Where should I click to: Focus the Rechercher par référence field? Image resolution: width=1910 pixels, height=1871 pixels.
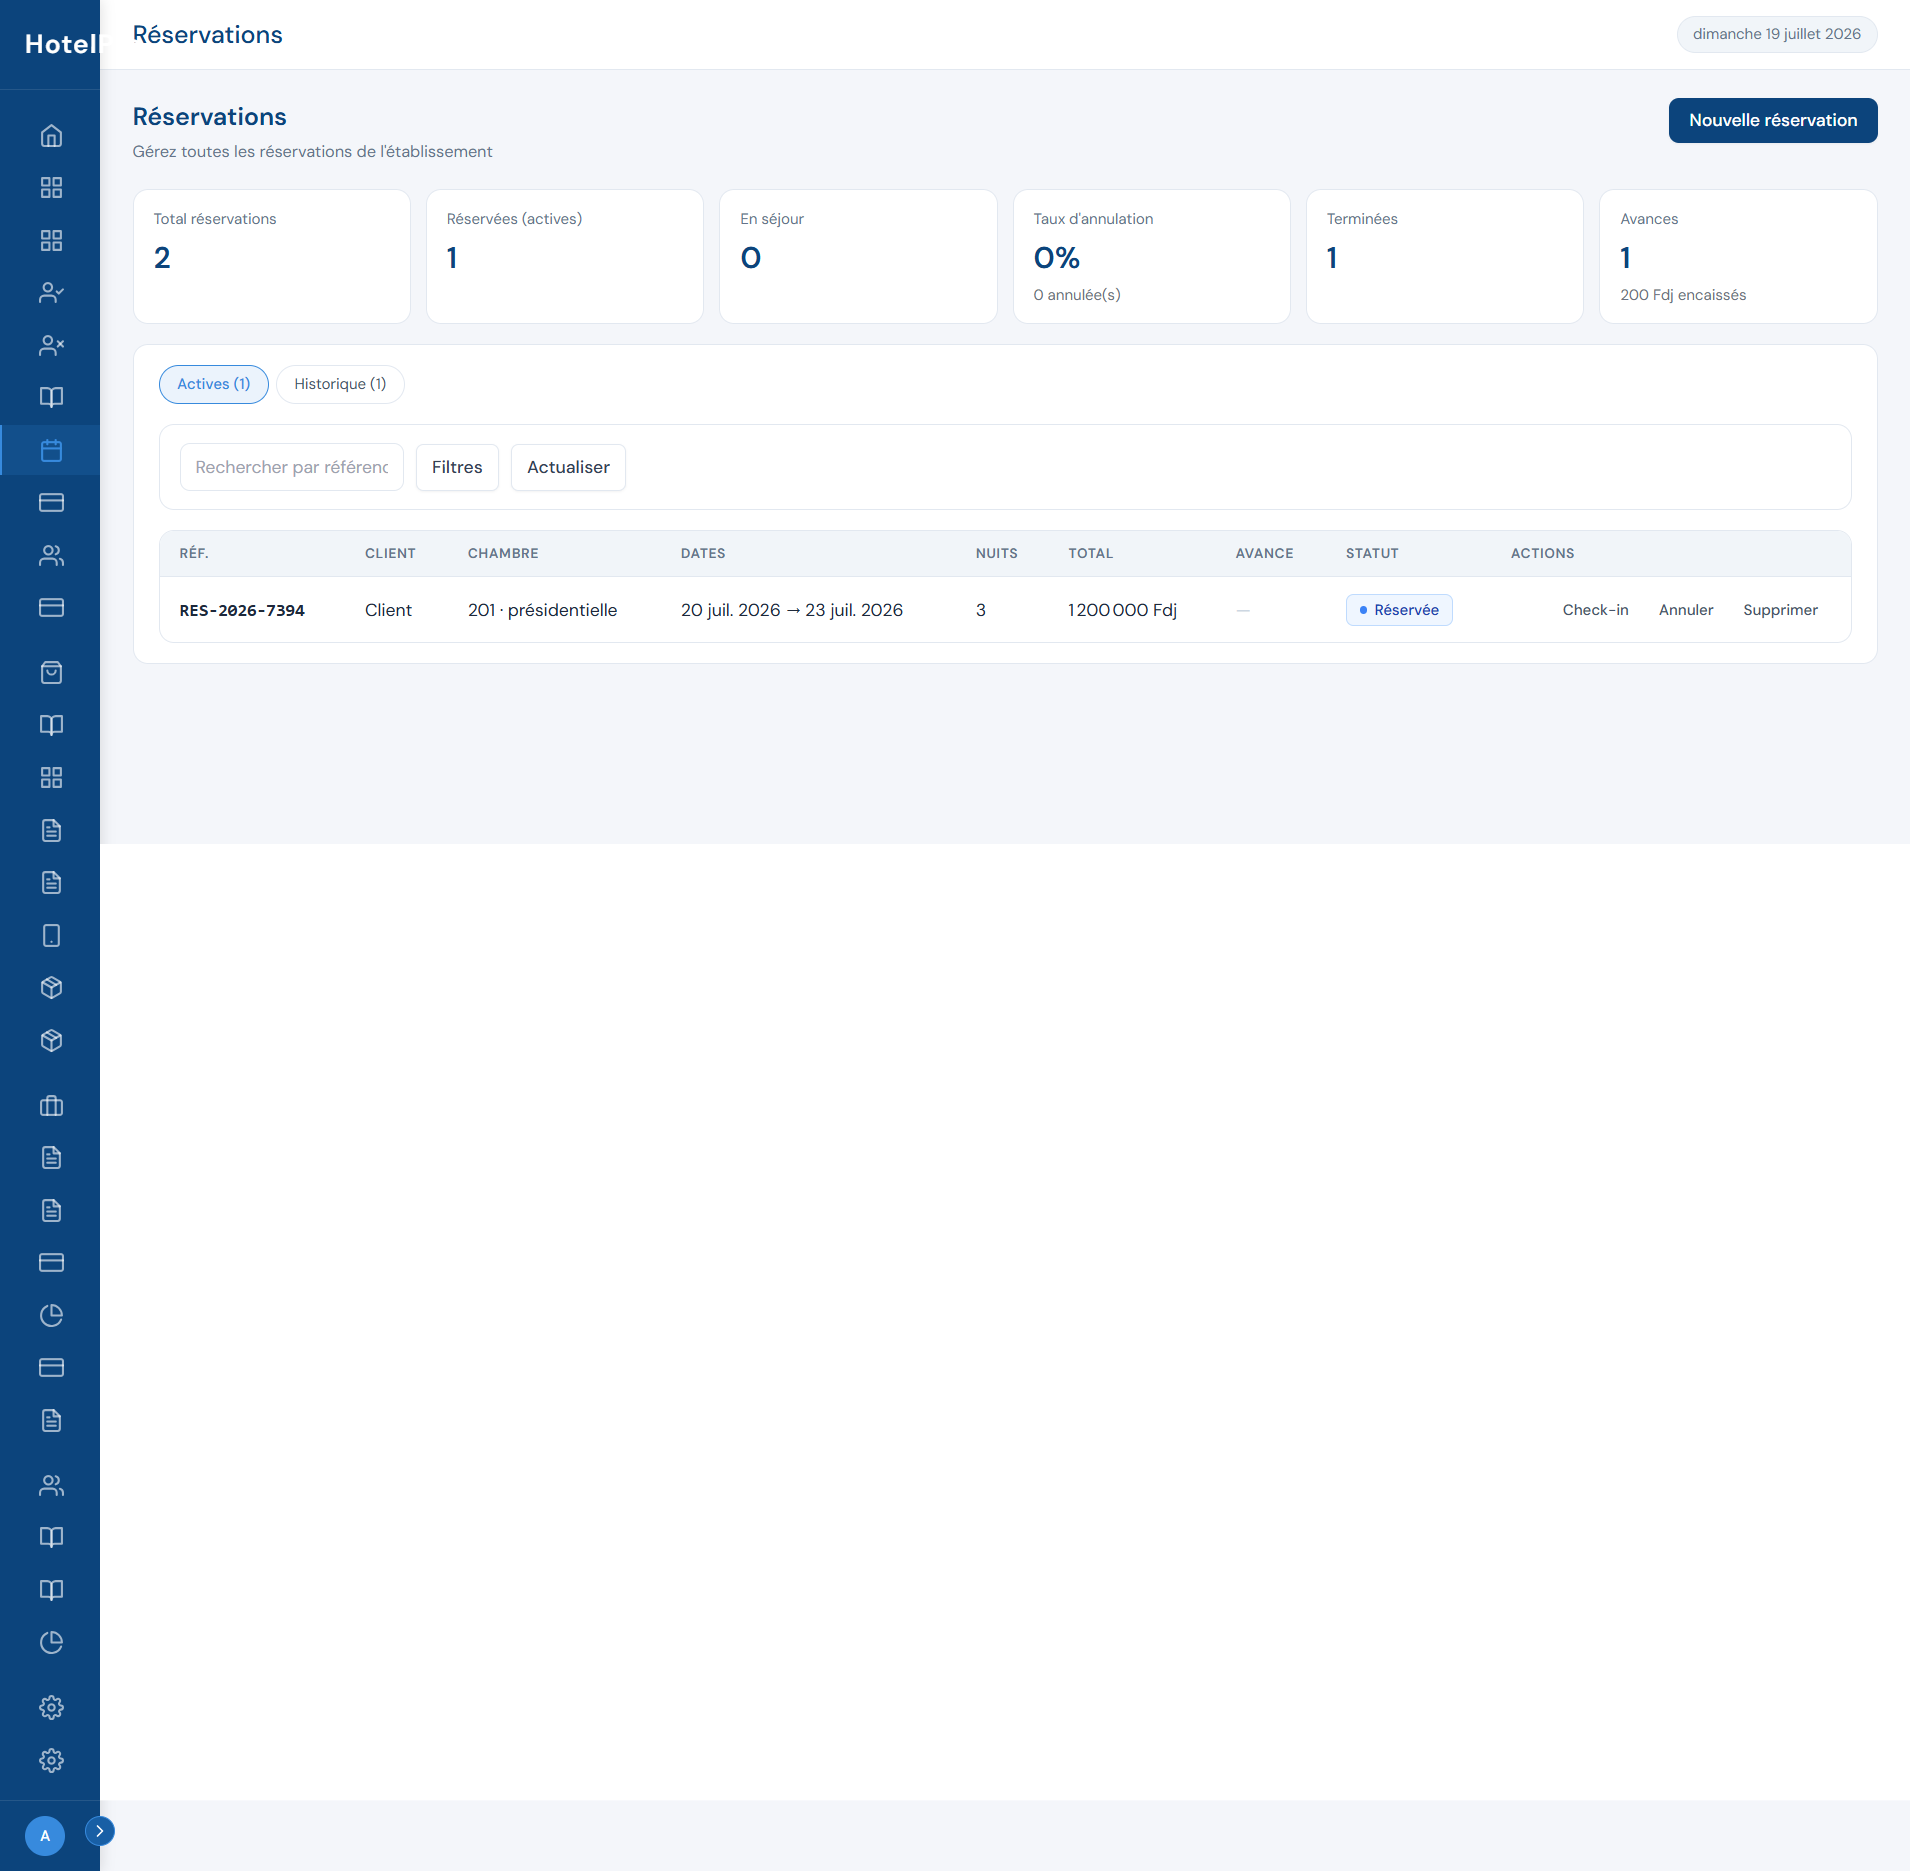point(292,467)
